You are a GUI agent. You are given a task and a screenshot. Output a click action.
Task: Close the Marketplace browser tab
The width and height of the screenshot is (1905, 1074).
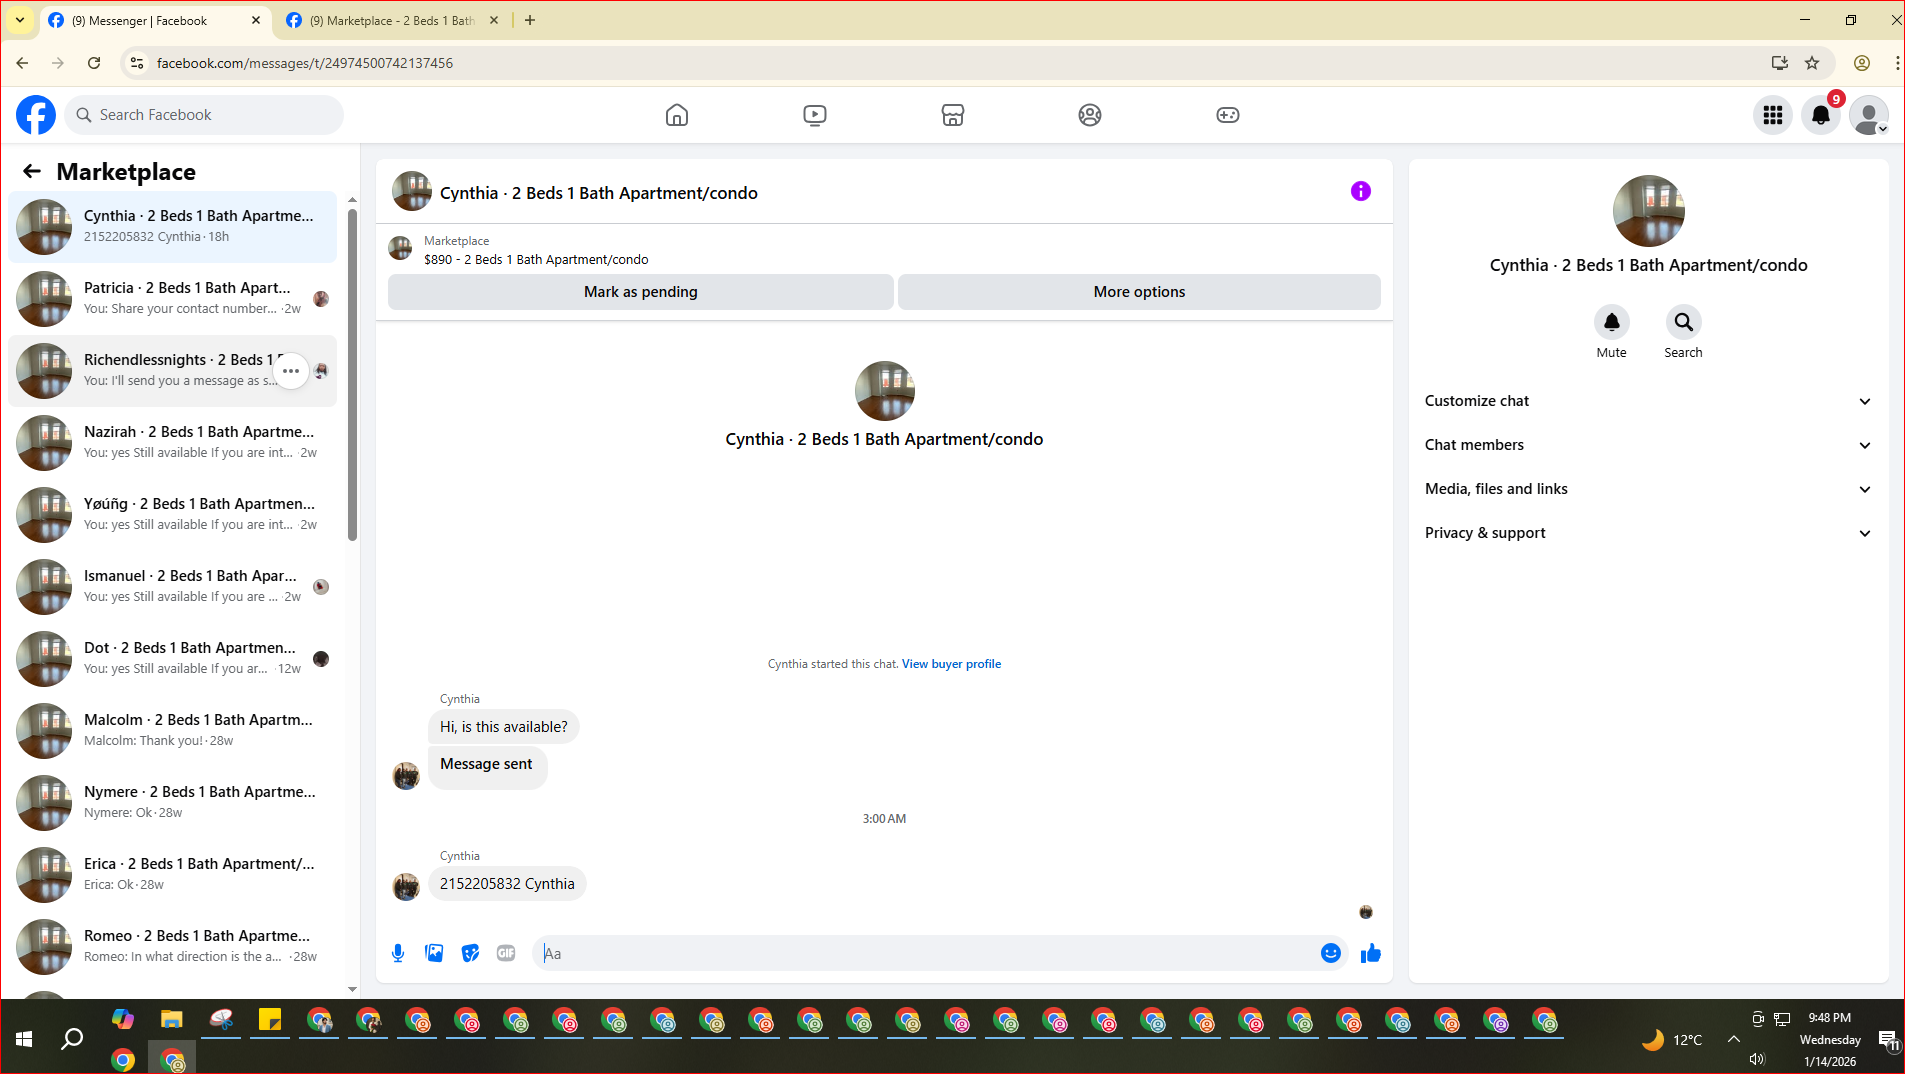(x=494, y=20)
